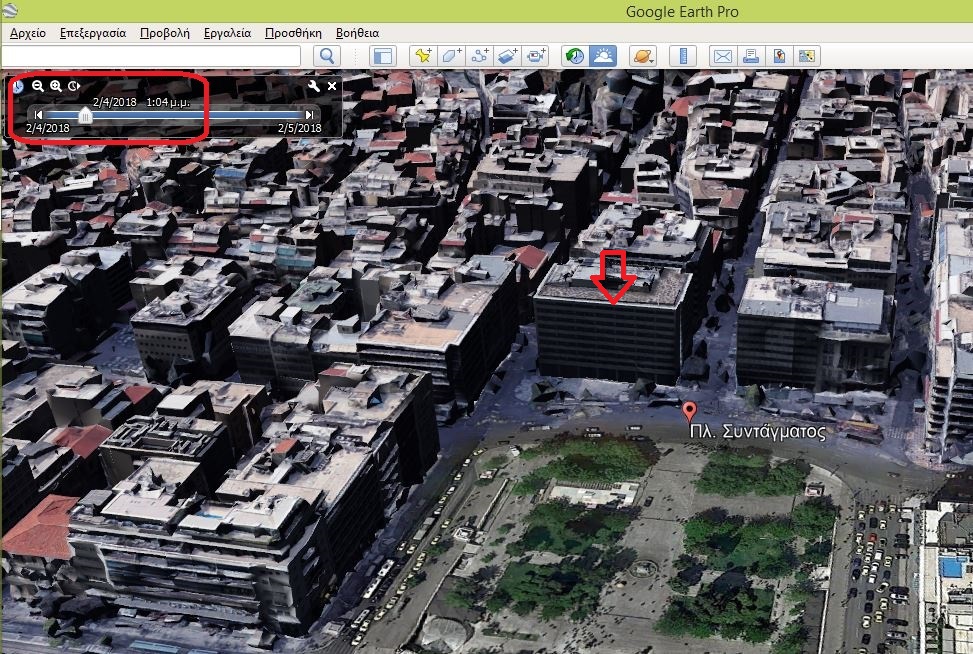Save image with toolbar icon
Image resolution: width=973 pixels, height=654 pixels.
779,56
